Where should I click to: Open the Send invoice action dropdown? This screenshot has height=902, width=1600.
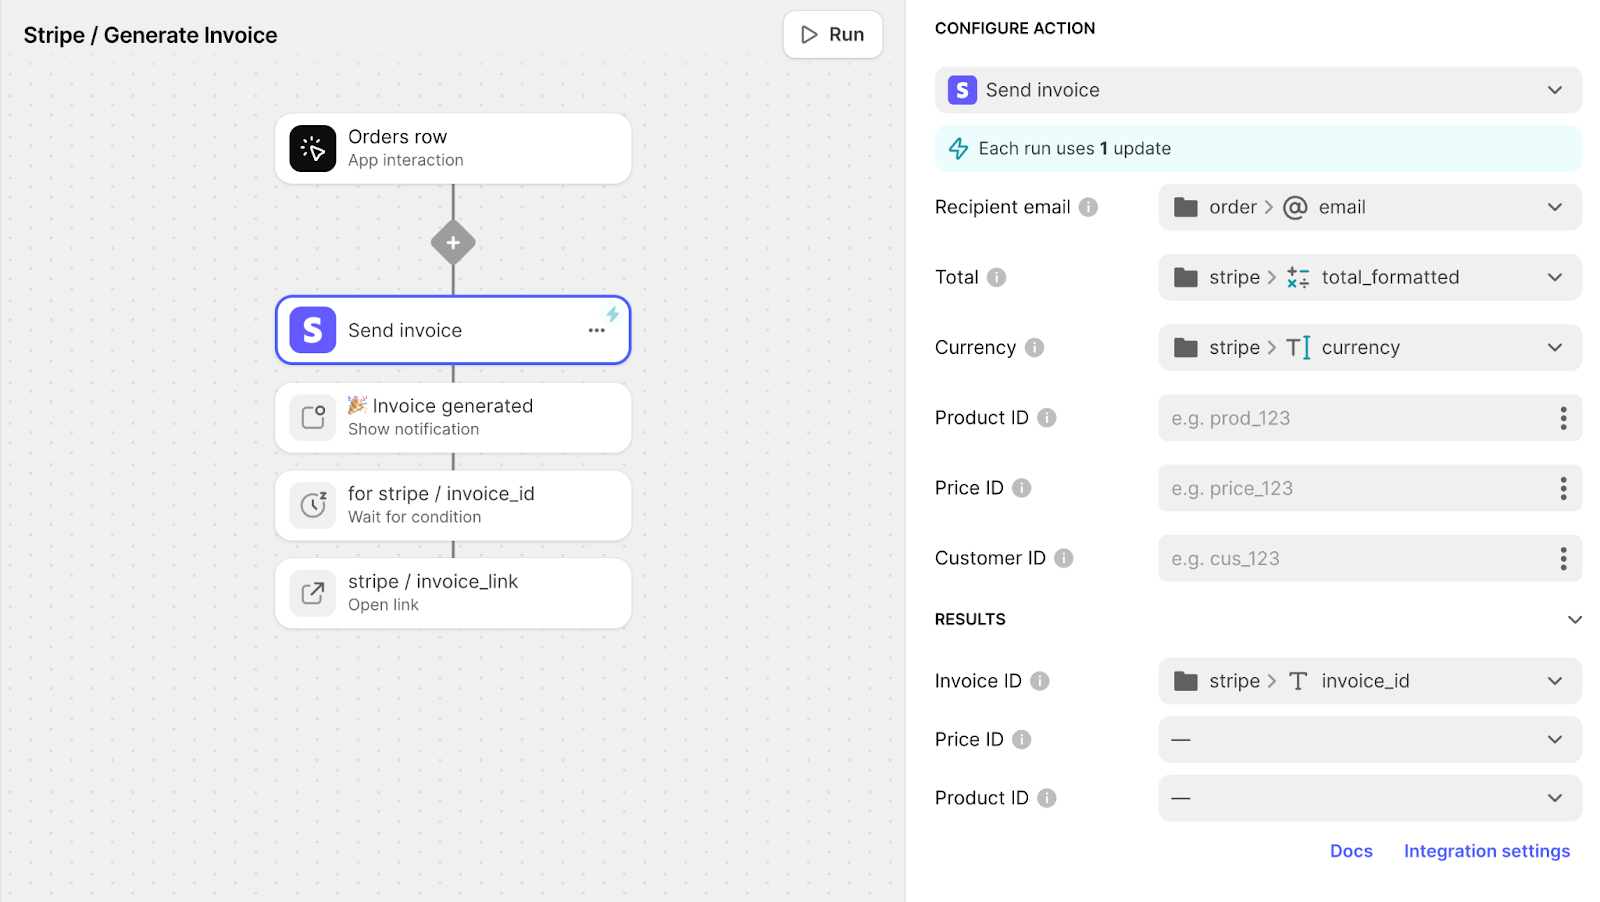click(x=1258, y=90)
